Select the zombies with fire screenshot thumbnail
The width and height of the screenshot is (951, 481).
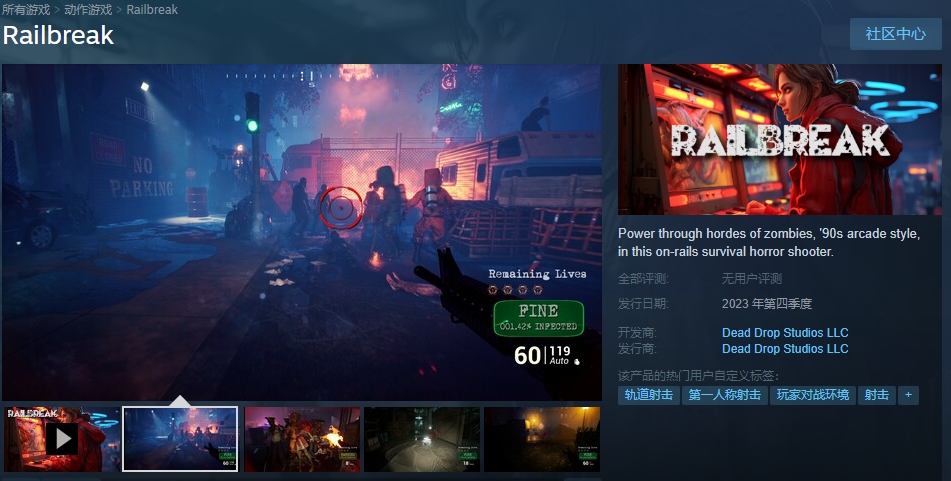(x=302, y=439)
